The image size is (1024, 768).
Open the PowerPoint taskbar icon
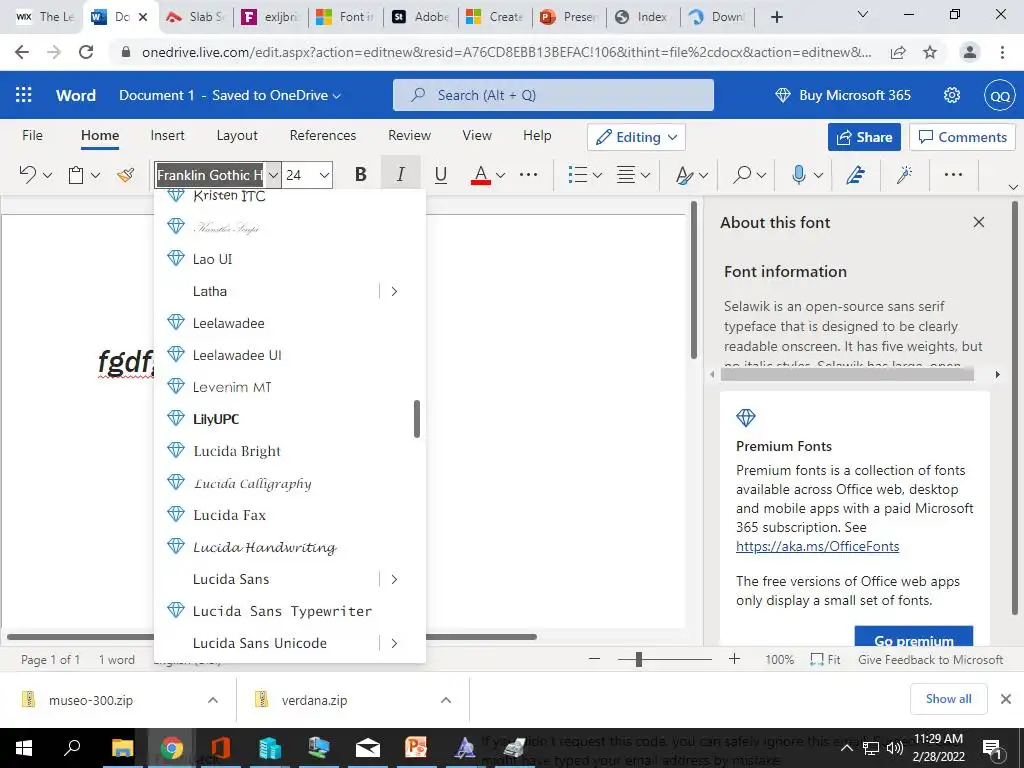415,748
